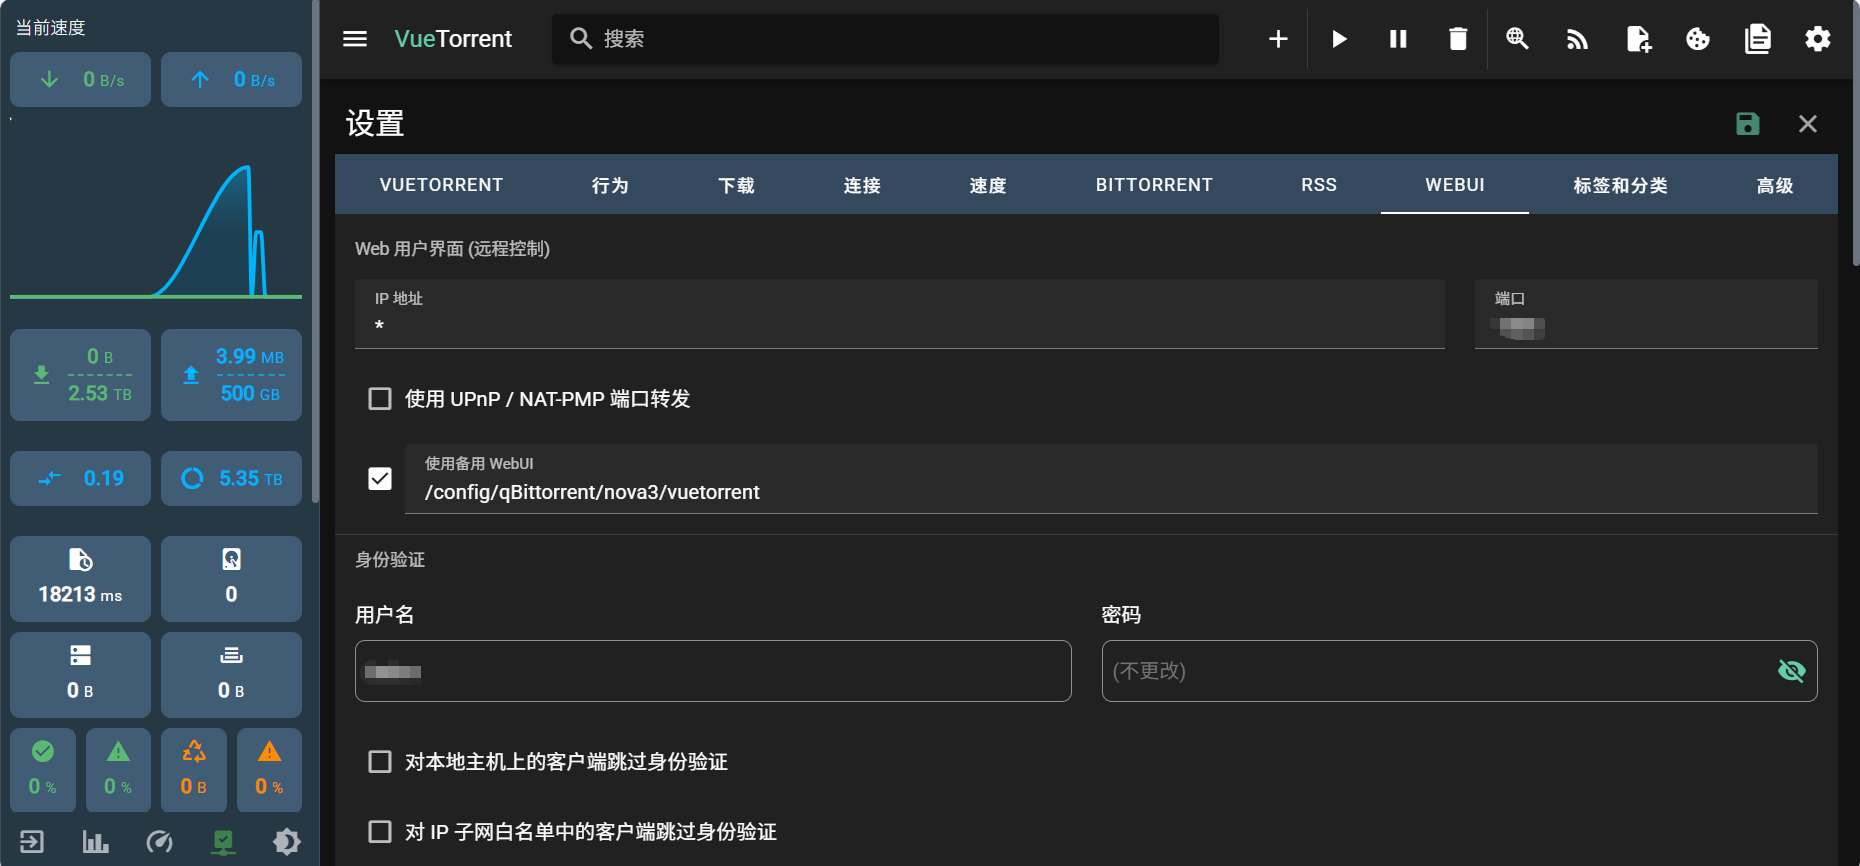Open the RSS feed icon
Screen dimensions: 1860x866
pyautogui.click(x=1577, y=39)
